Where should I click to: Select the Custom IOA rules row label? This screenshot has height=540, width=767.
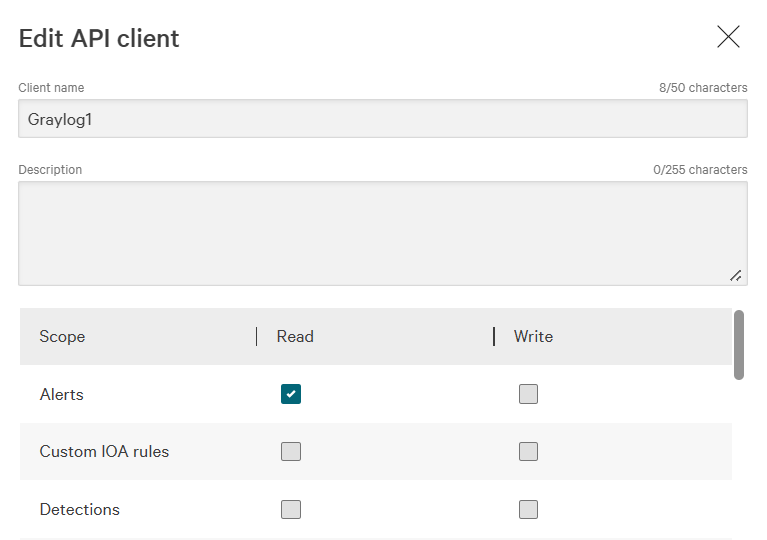coord(104,451)
